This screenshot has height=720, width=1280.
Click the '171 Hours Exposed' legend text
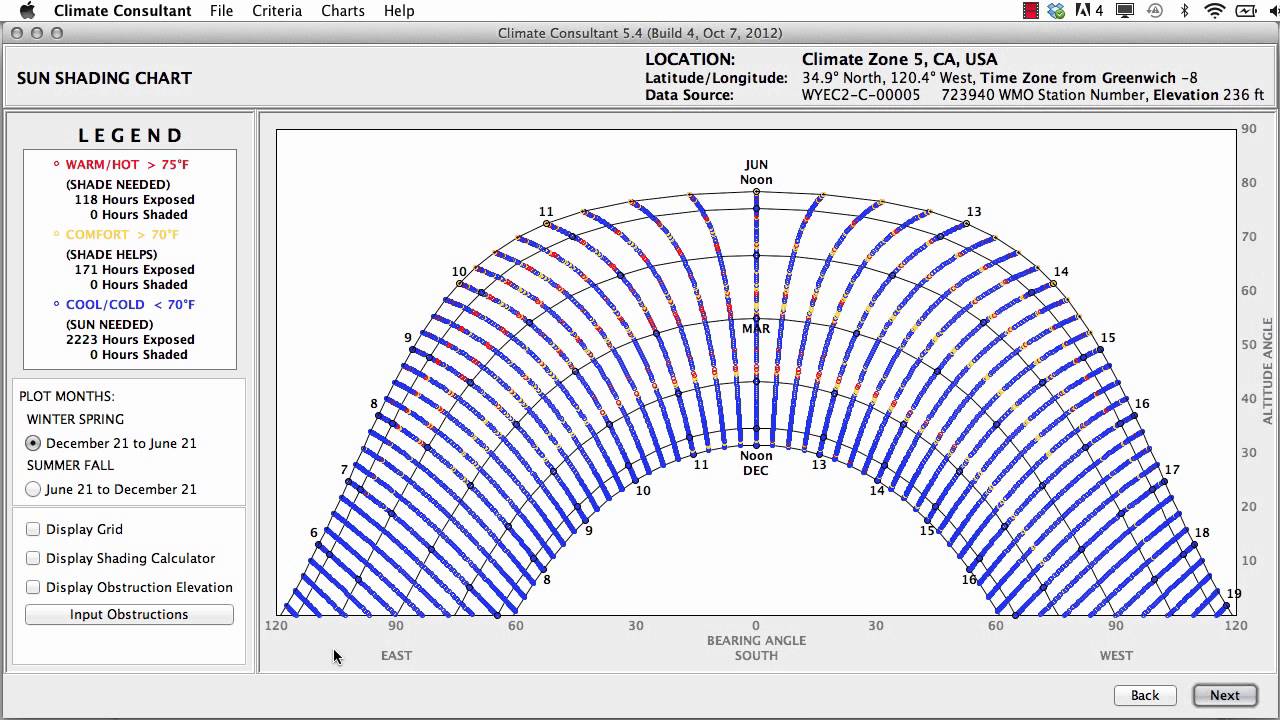134,269
